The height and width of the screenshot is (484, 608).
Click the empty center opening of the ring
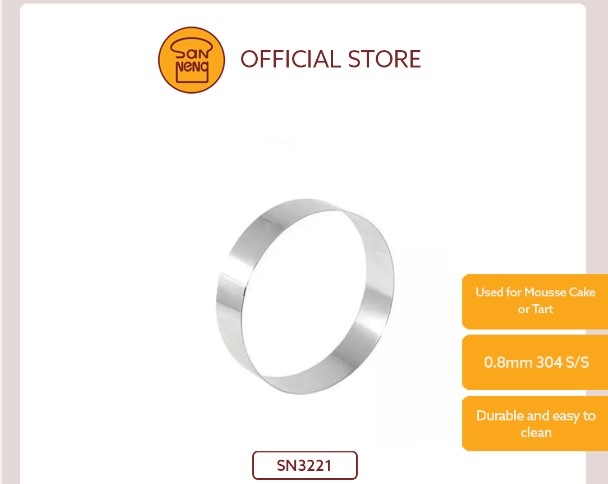point(304,295)
